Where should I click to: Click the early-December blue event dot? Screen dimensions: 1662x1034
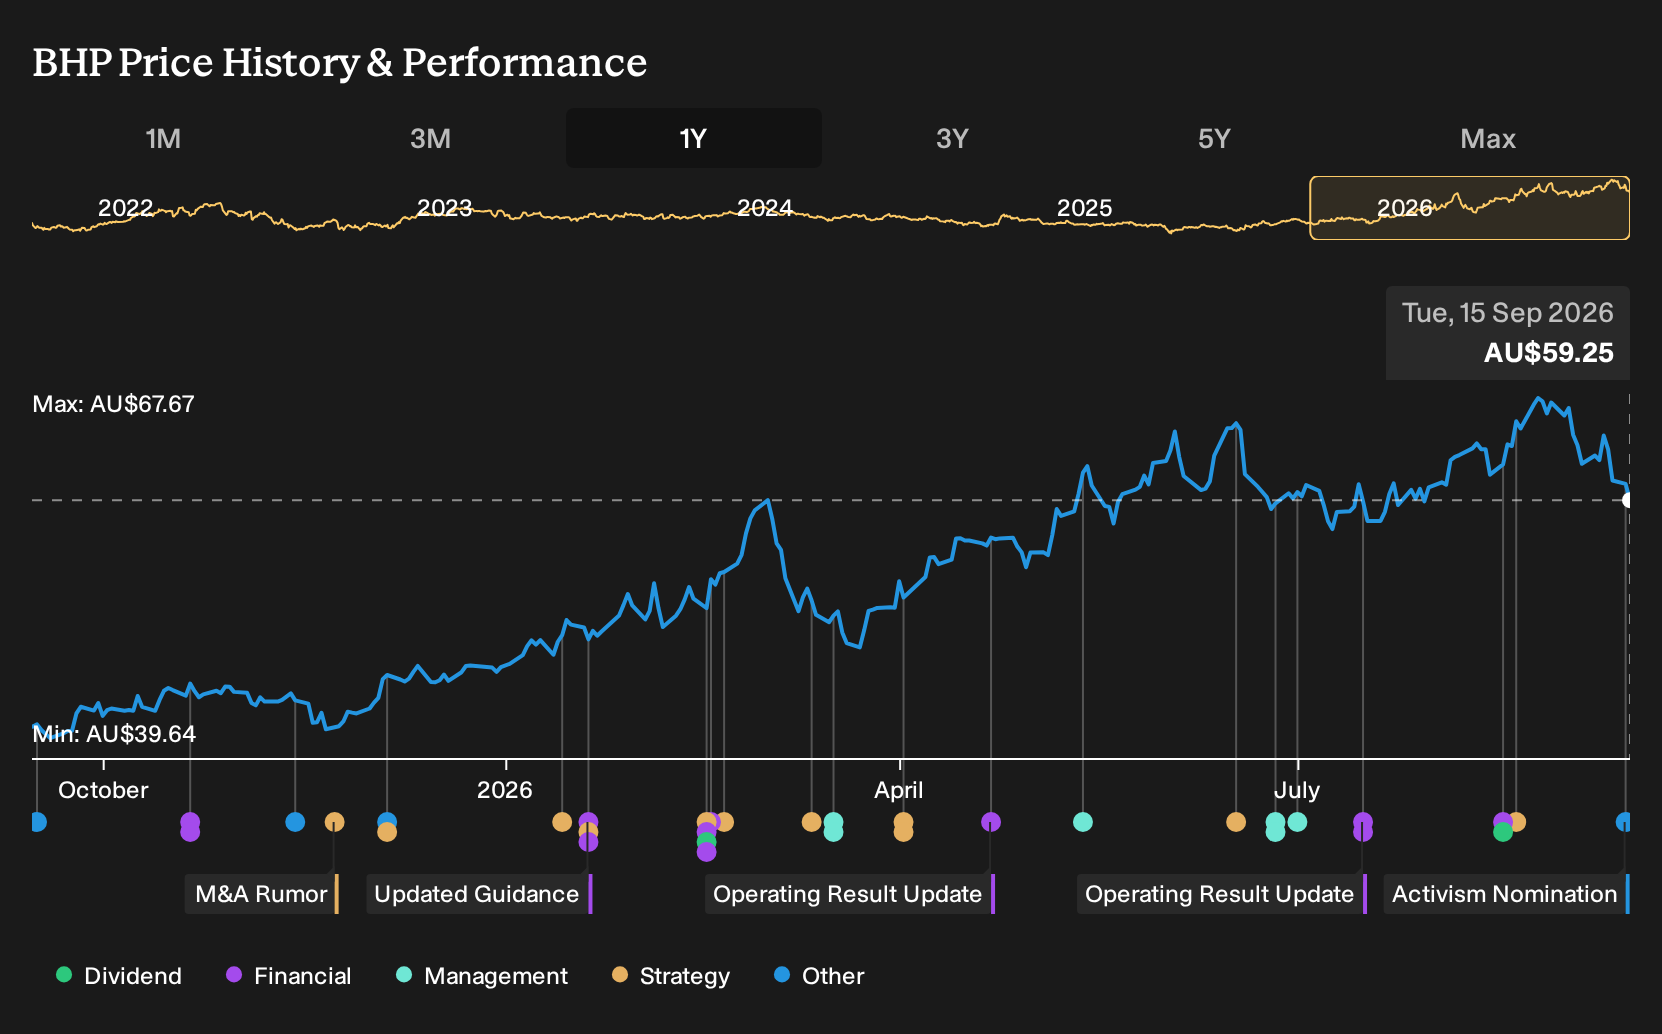[387, 821]
